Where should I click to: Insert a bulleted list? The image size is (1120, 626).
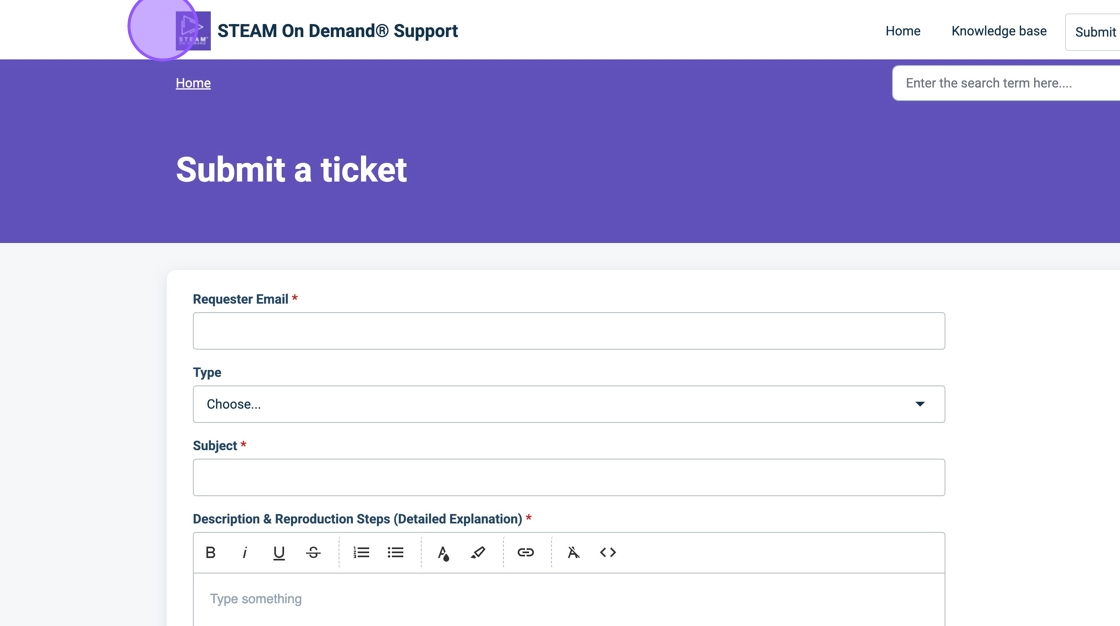[396, 552]
